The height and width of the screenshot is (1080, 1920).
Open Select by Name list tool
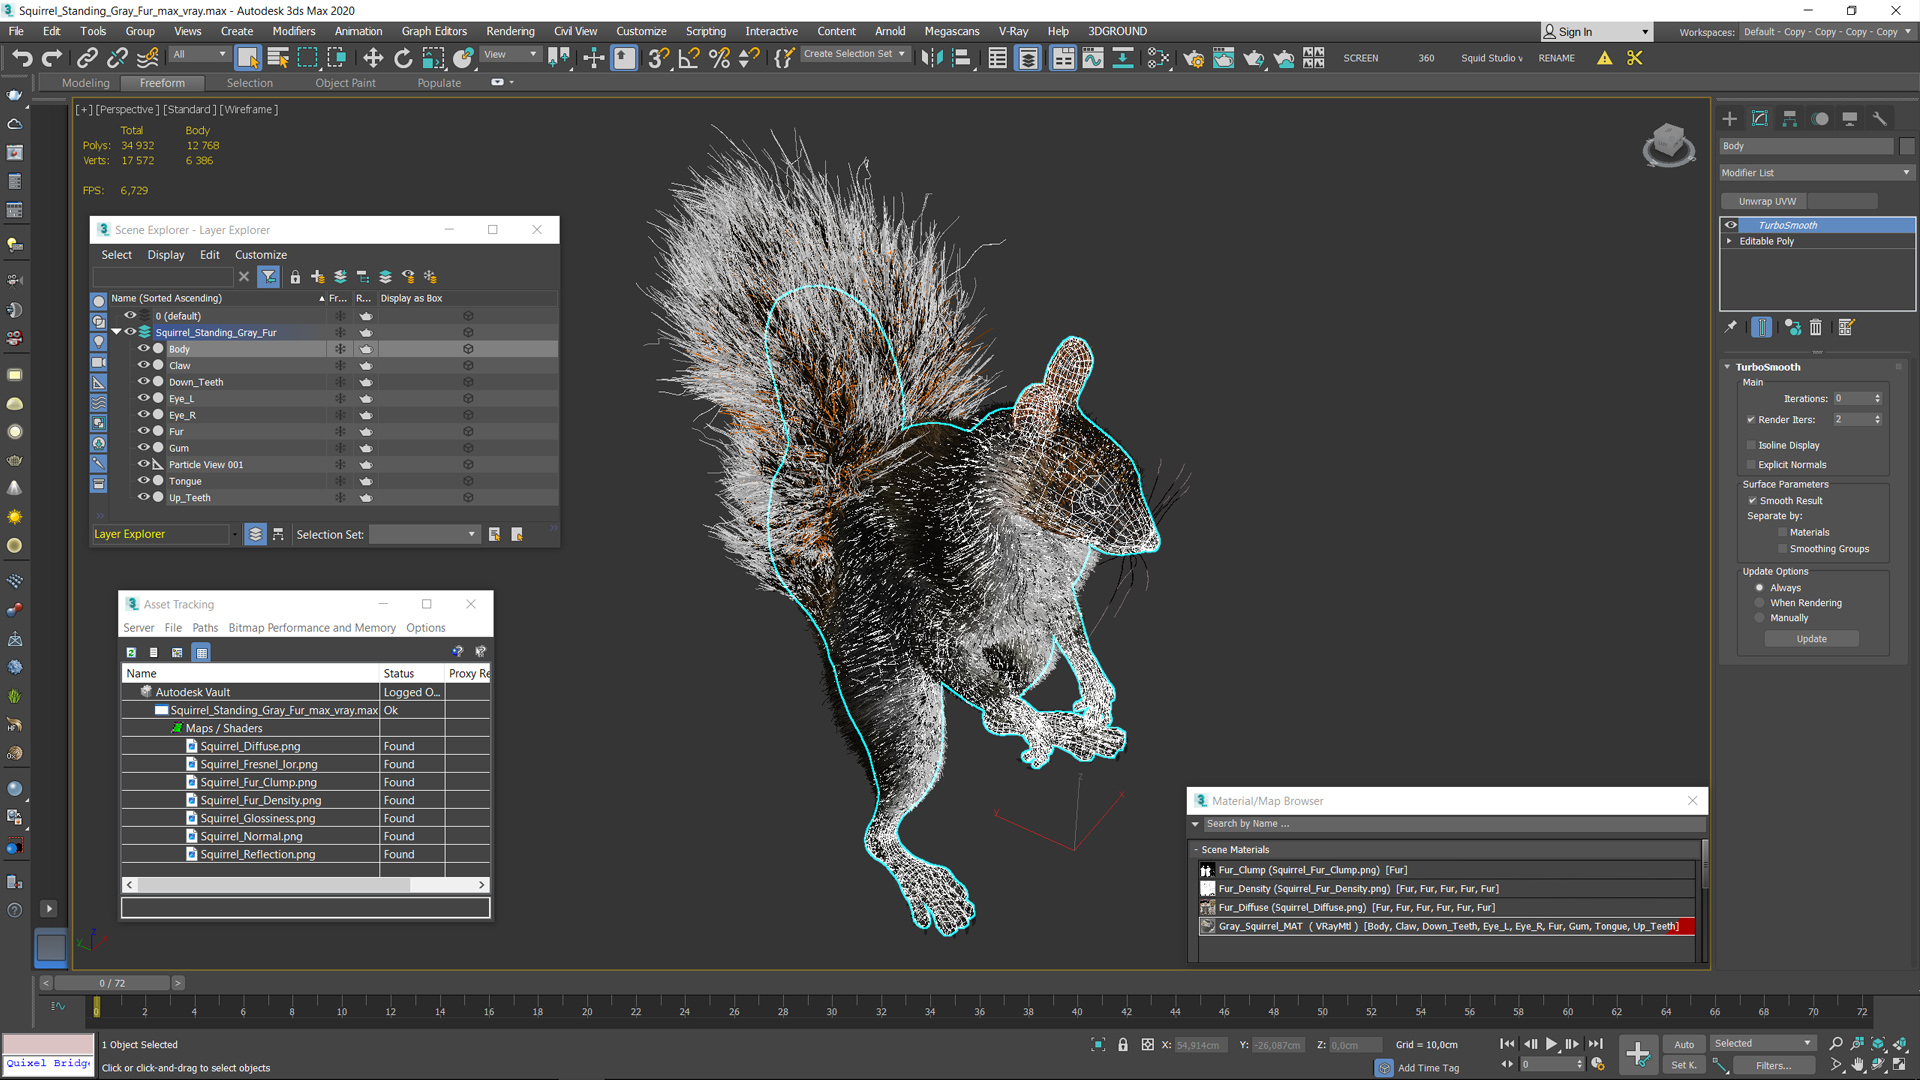coord(278,58)
